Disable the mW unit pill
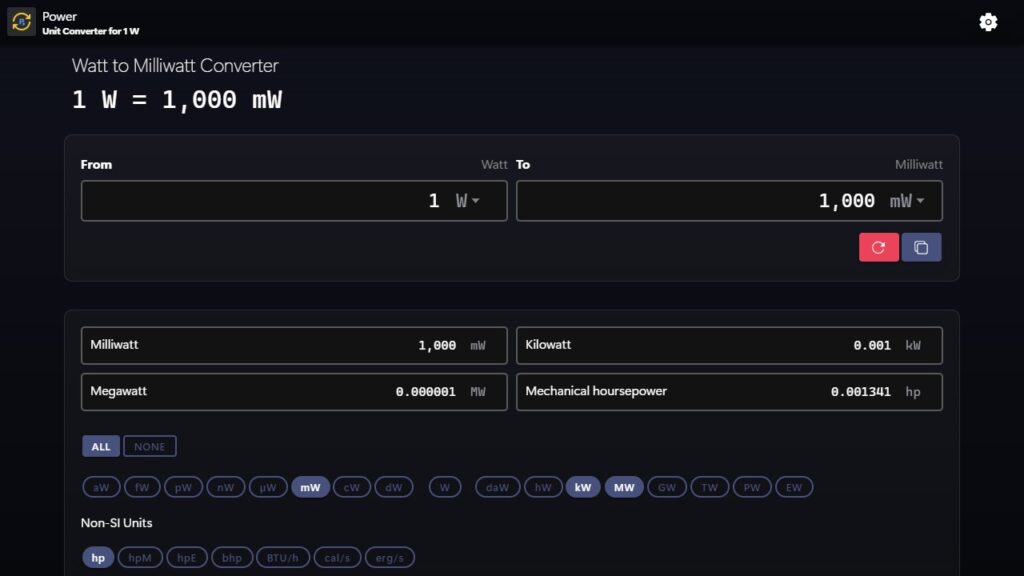This screenshot has width=1024, height=576. click(x=310, y=487)
